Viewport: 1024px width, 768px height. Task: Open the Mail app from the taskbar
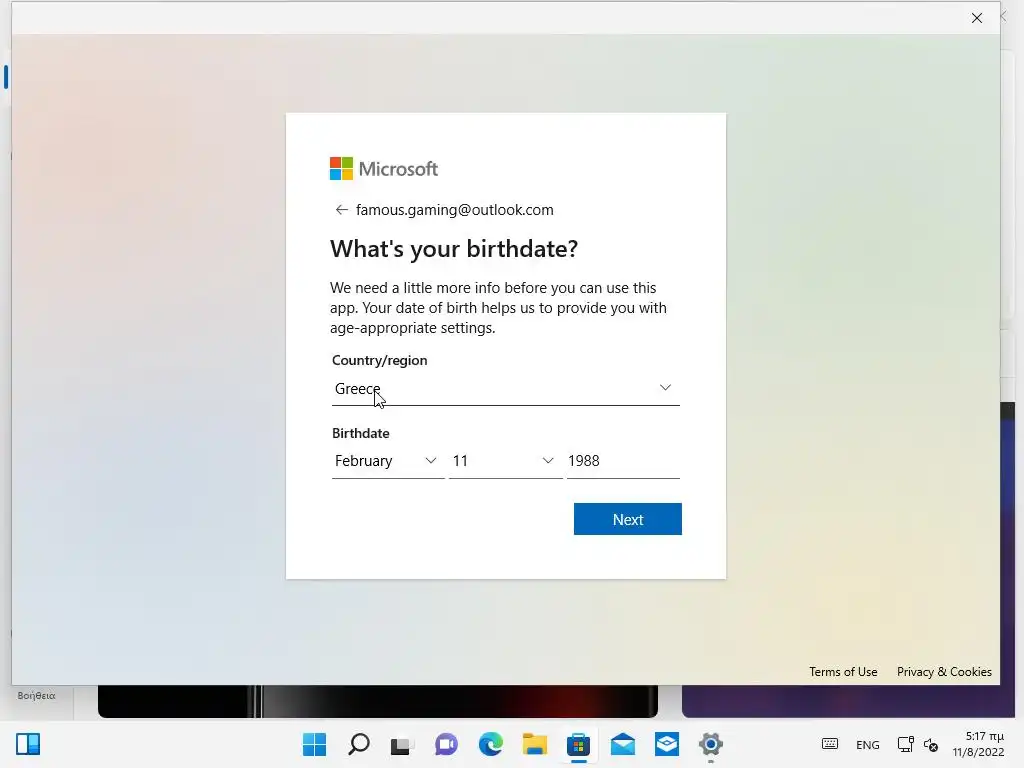[x=623, y=744]
